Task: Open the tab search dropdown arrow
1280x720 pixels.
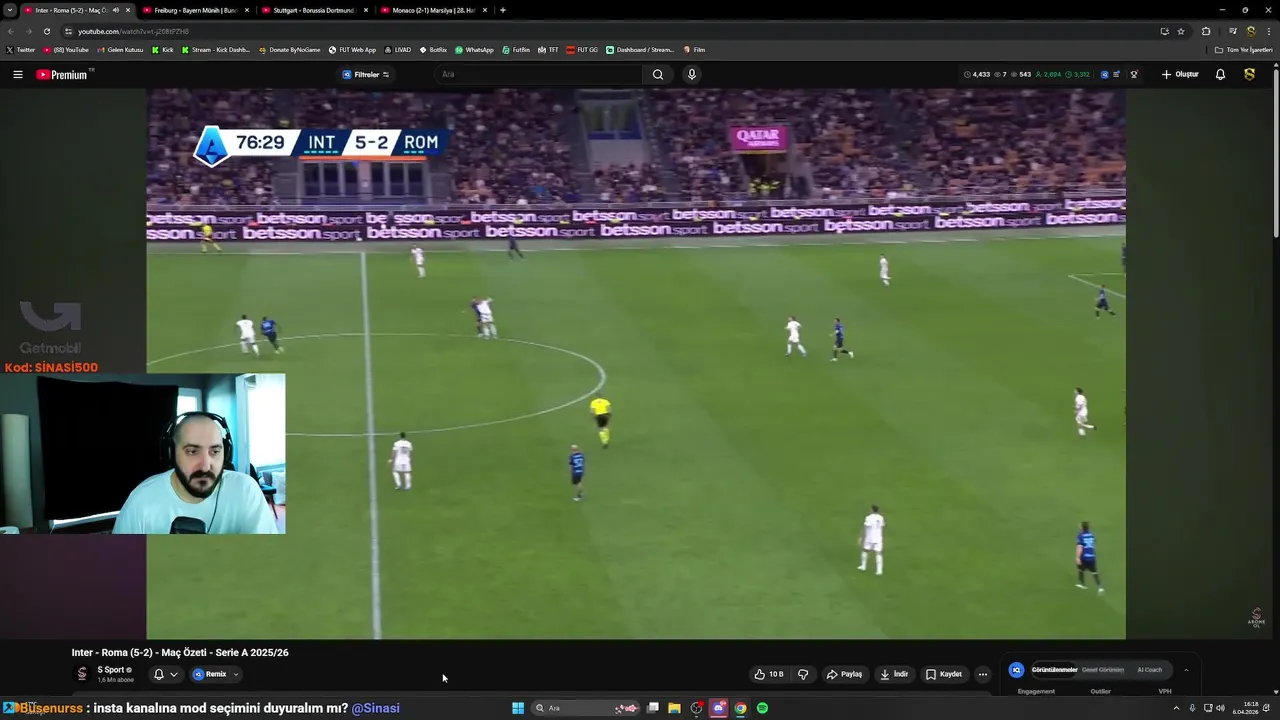Action: [9, 10]
